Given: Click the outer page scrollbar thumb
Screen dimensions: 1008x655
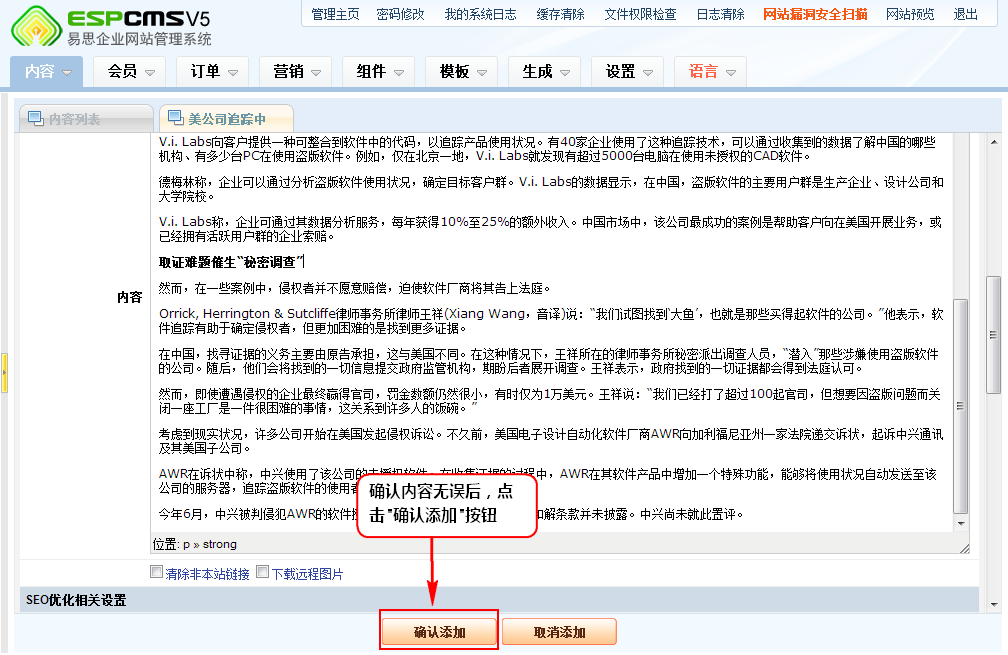Looking at the screenshot, I should coord(994,335).
